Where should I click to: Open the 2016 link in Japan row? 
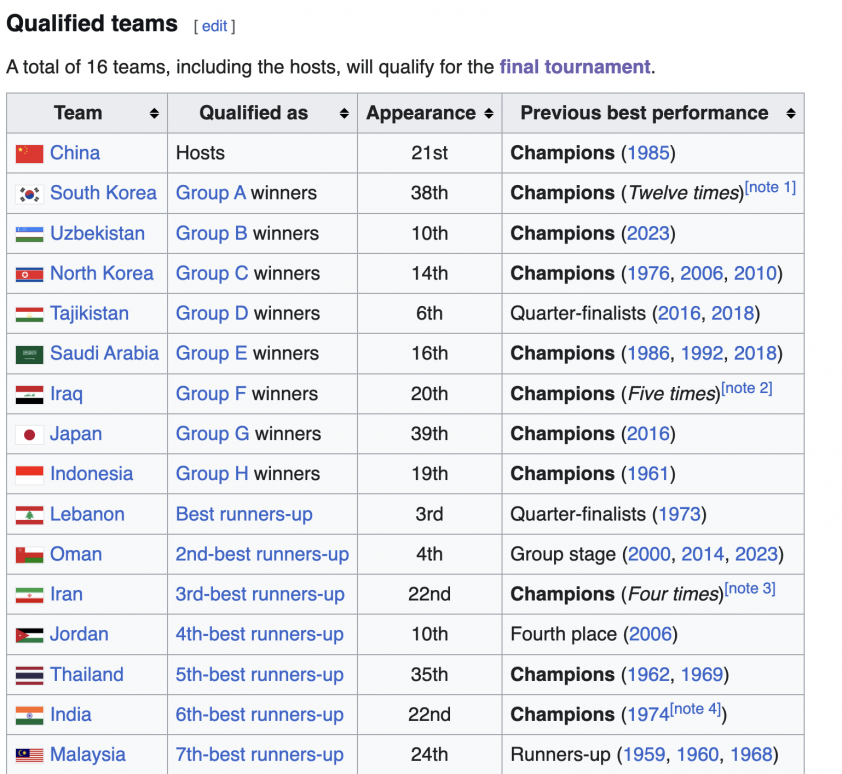648,433
